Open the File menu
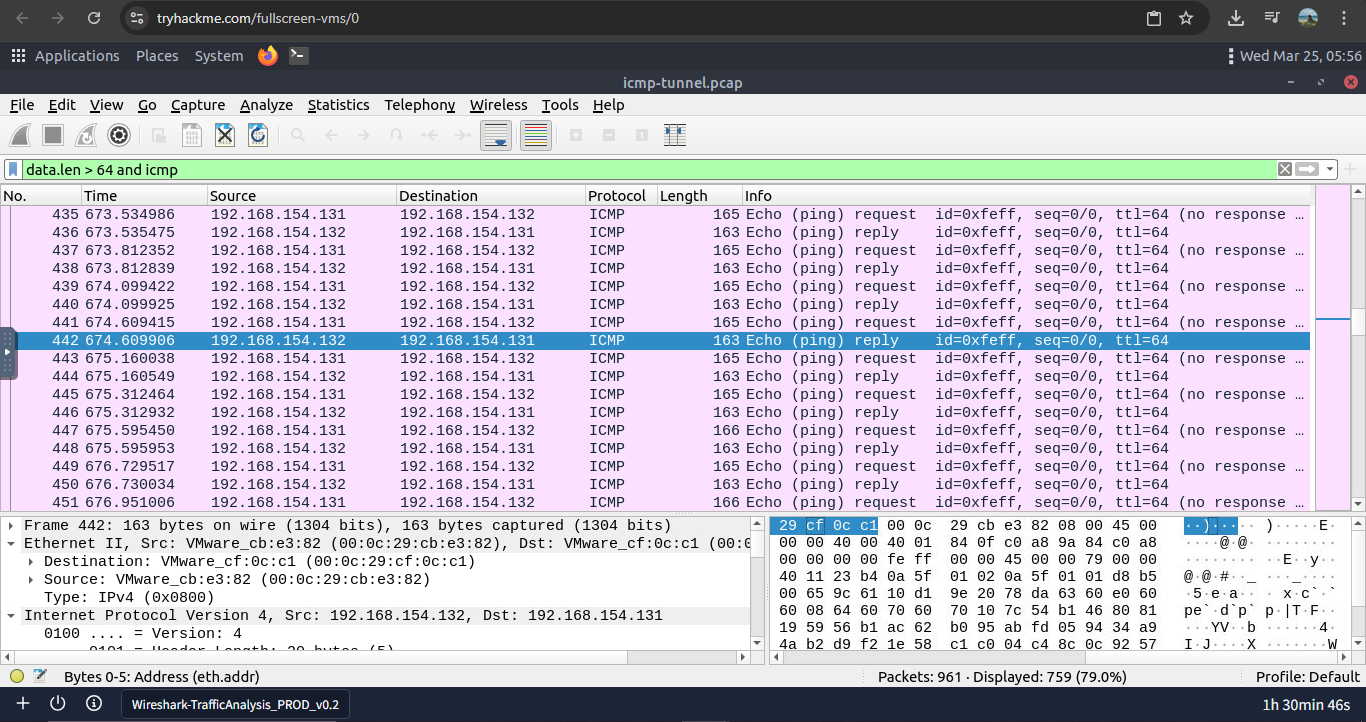This screenshot has width=1366, height=722. 22,105
